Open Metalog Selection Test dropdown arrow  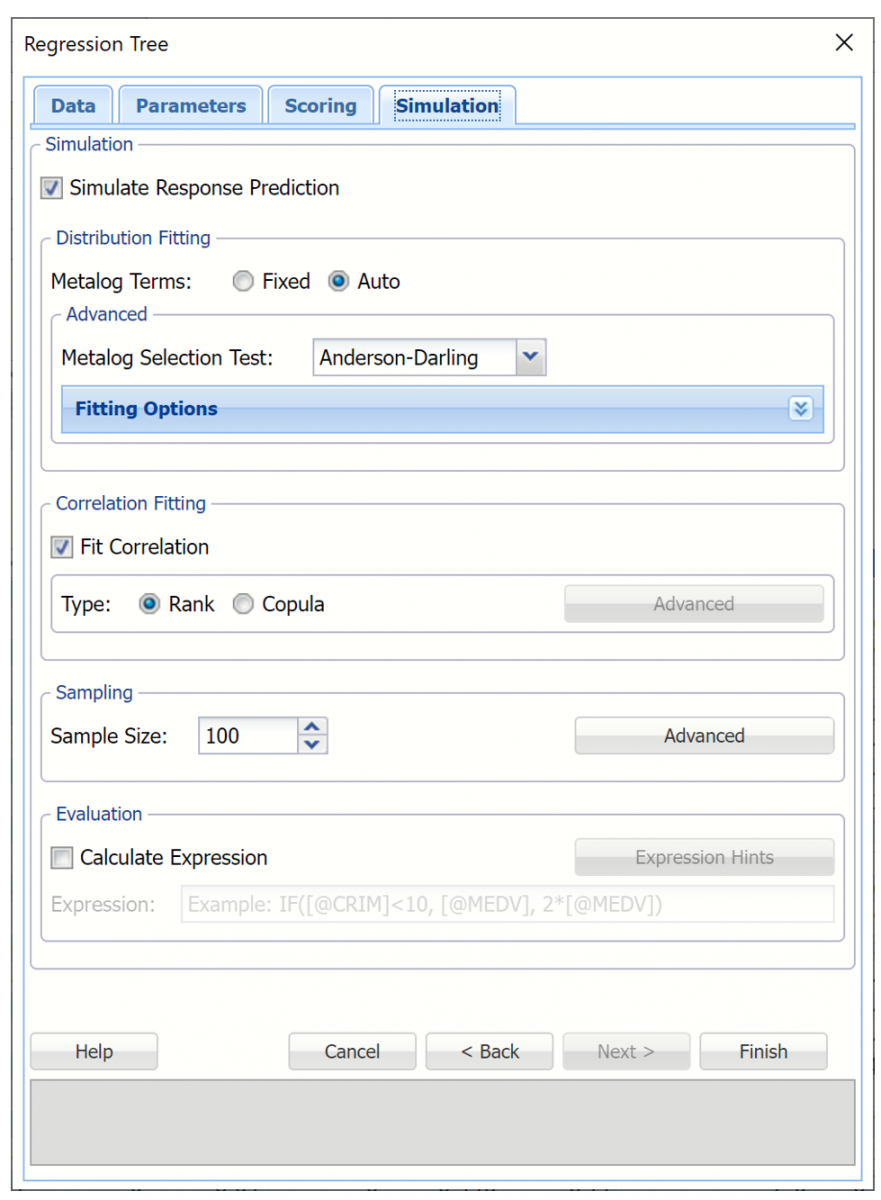(x=531, y=357)
